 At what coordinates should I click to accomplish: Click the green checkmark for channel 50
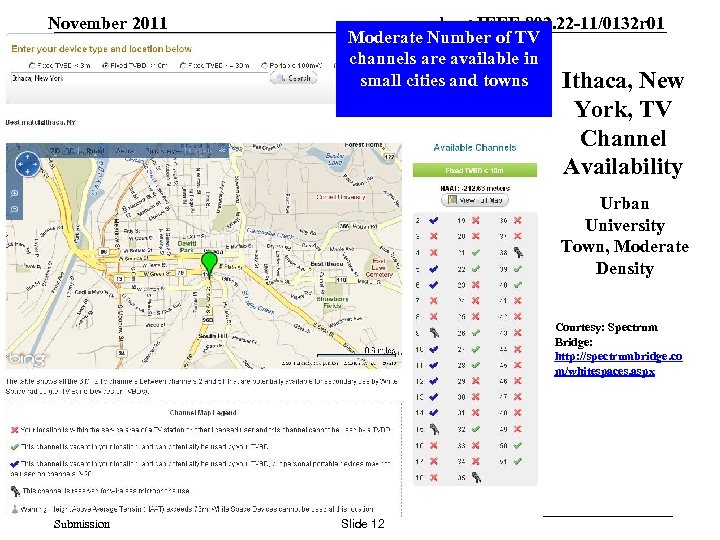coord(518,445)
